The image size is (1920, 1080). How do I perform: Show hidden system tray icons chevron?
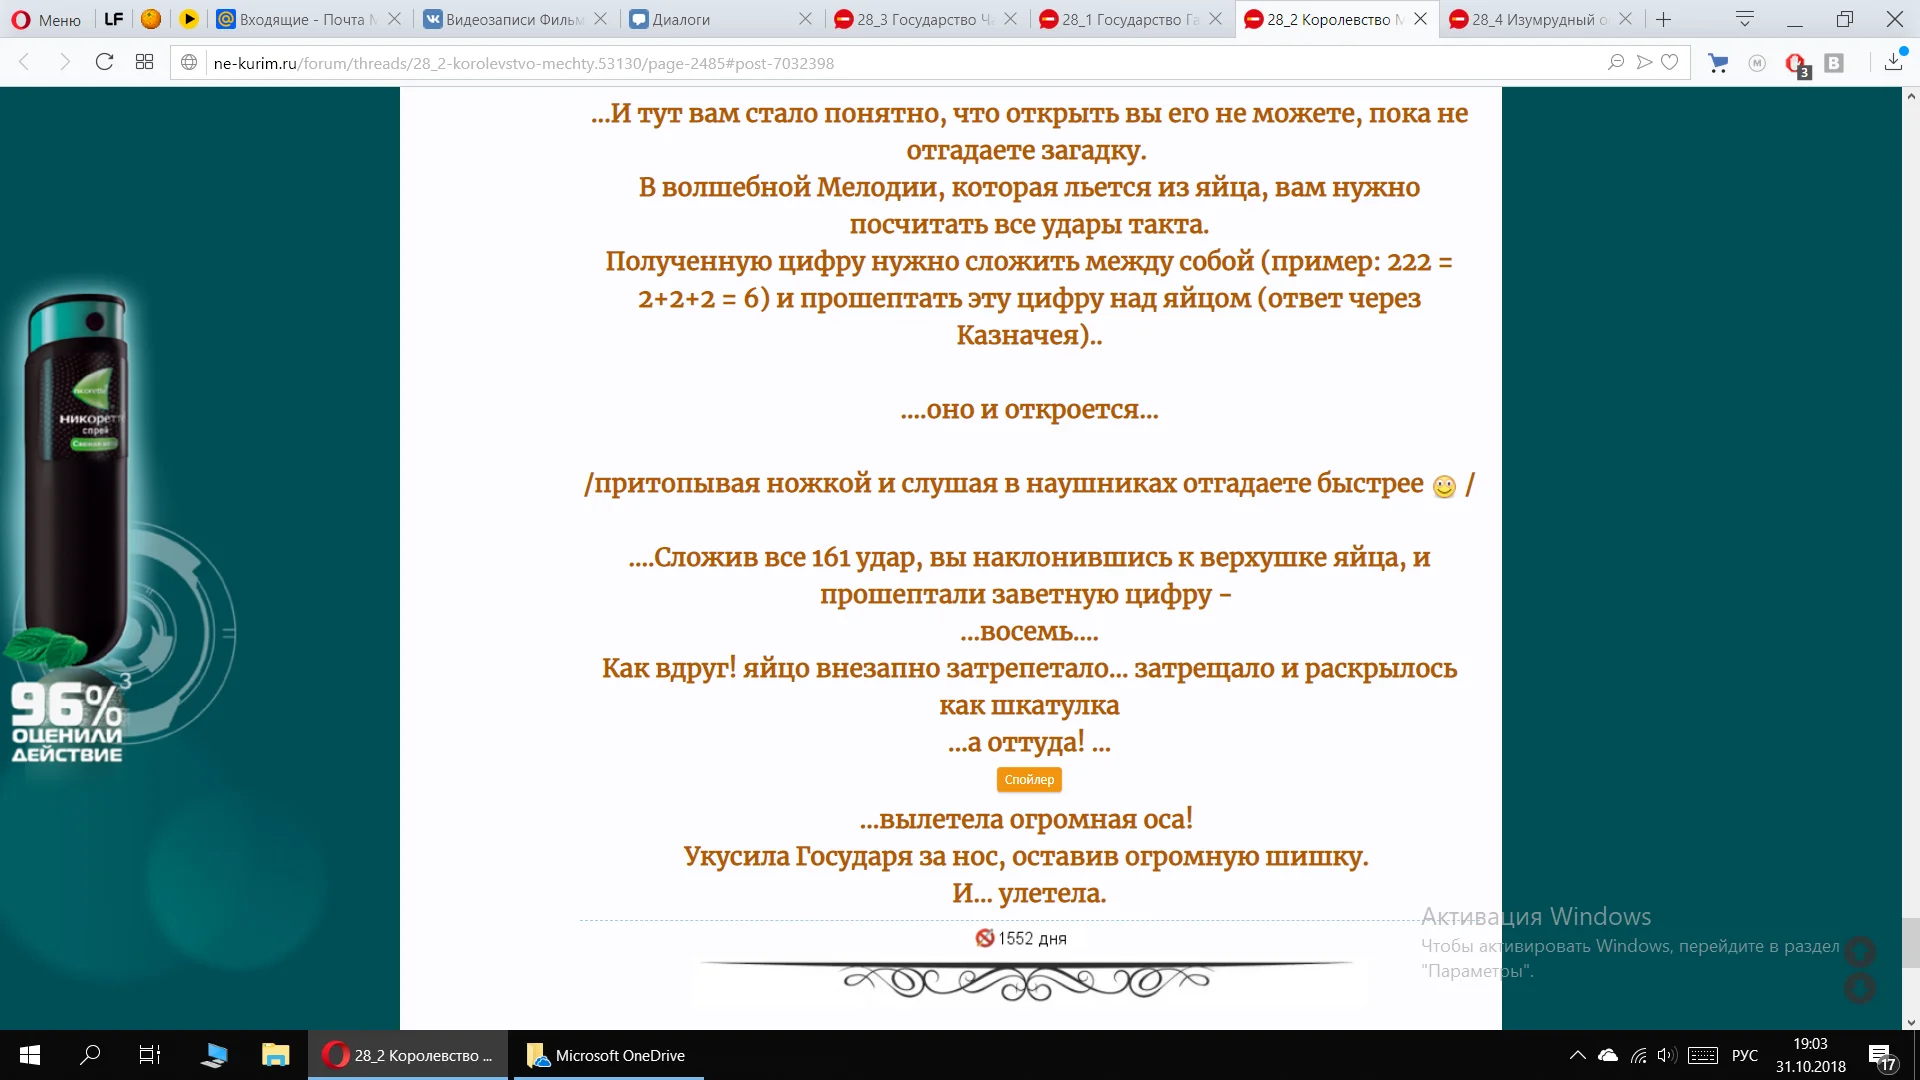tap(1577, 1055)
